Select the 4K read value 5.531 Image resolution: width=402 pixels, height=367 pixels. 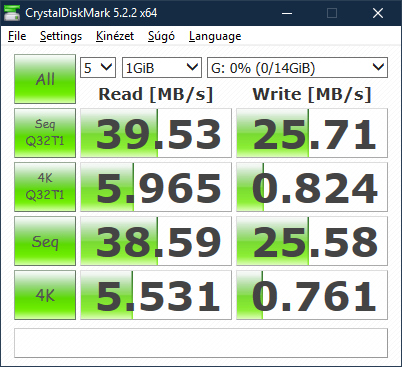tap(156, 295)
